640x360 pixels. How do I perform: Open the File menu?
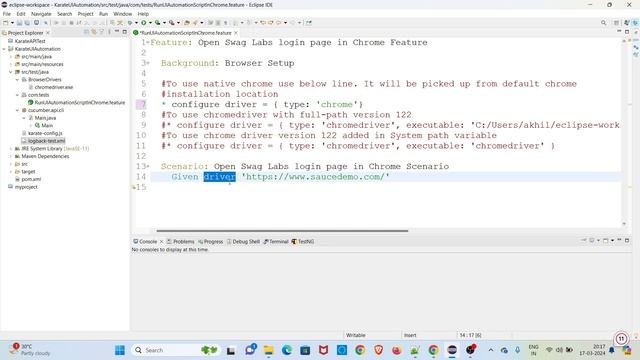click(x=7, y=14)
